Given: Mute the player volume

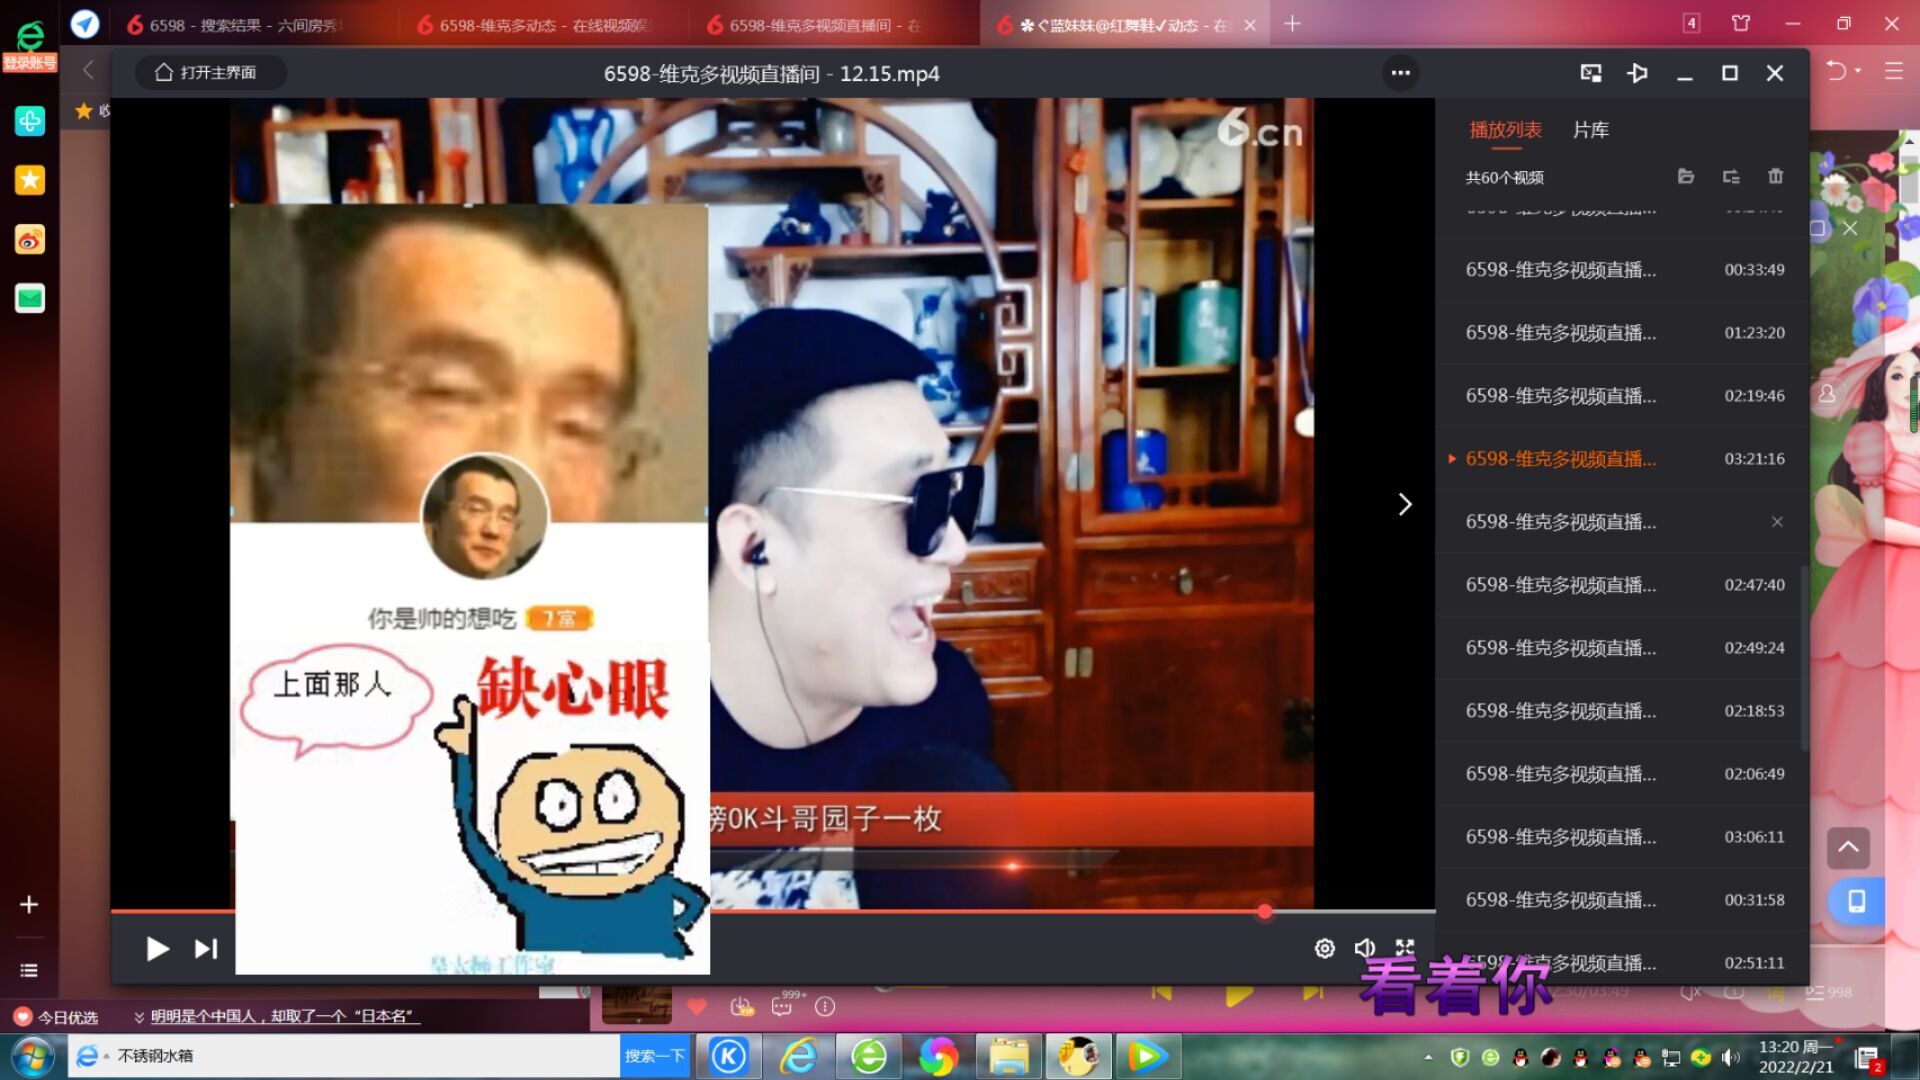Looking at the screenshot, I should (1364, 948).
